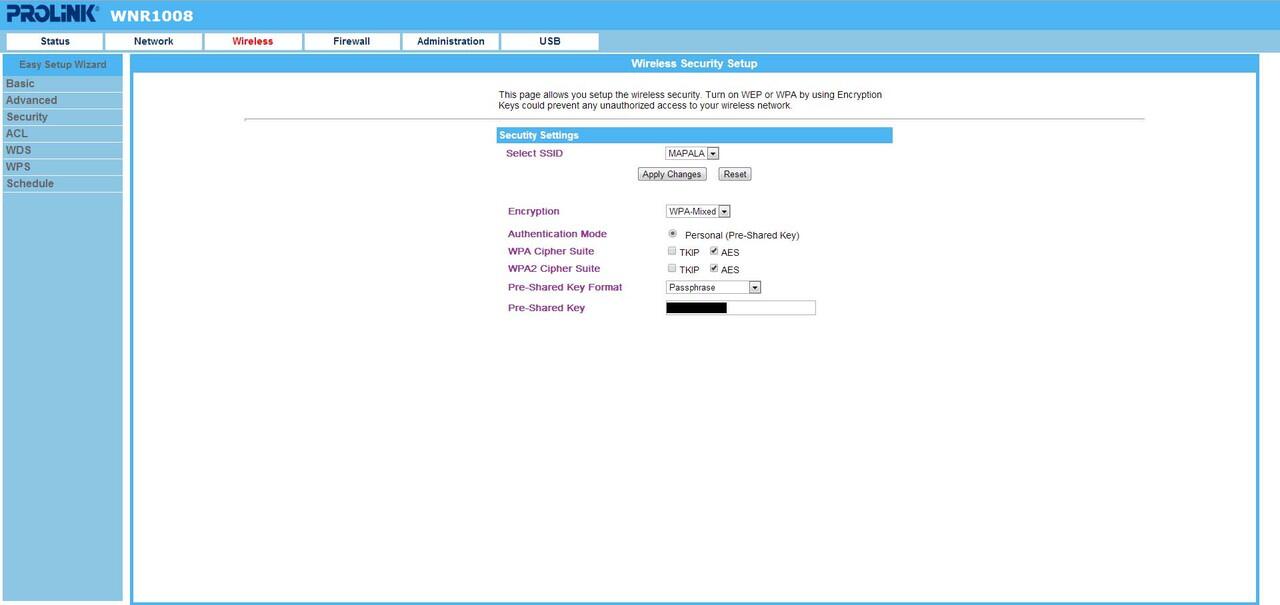Launch the Easy Setup Wizard
This screenshot has width=1280, height=605.
click(62, 64)
